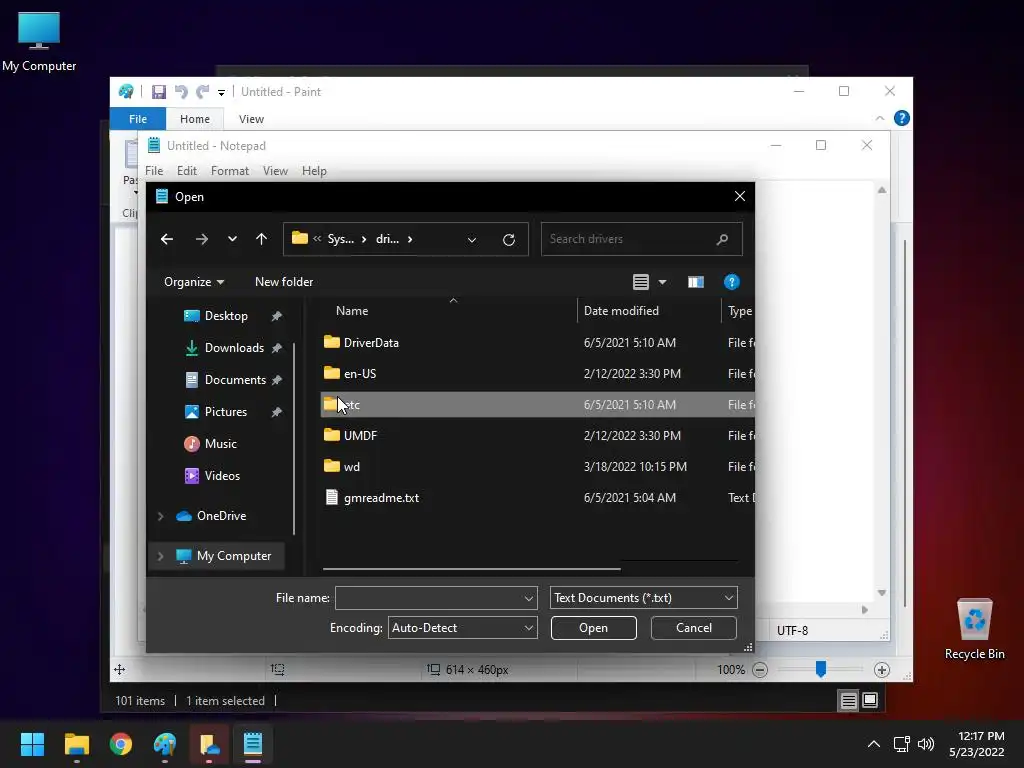Screen dimensions: 1024x768
Task: Open Notepad's File menu
Action: point(154,171)
